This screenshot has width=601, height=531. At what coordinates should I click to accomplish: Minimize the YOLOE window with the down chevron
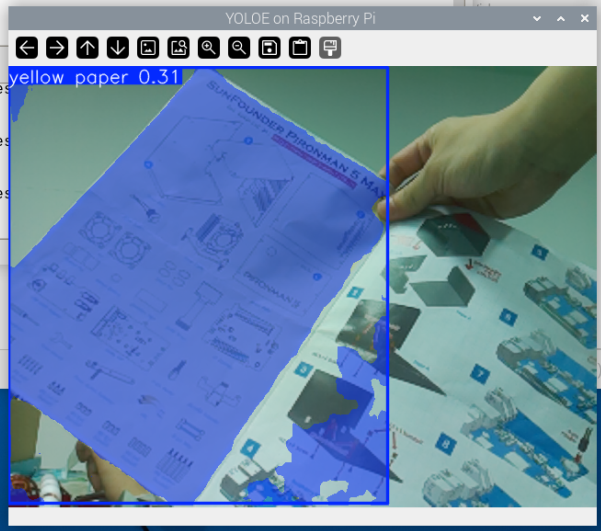(537, 18)
